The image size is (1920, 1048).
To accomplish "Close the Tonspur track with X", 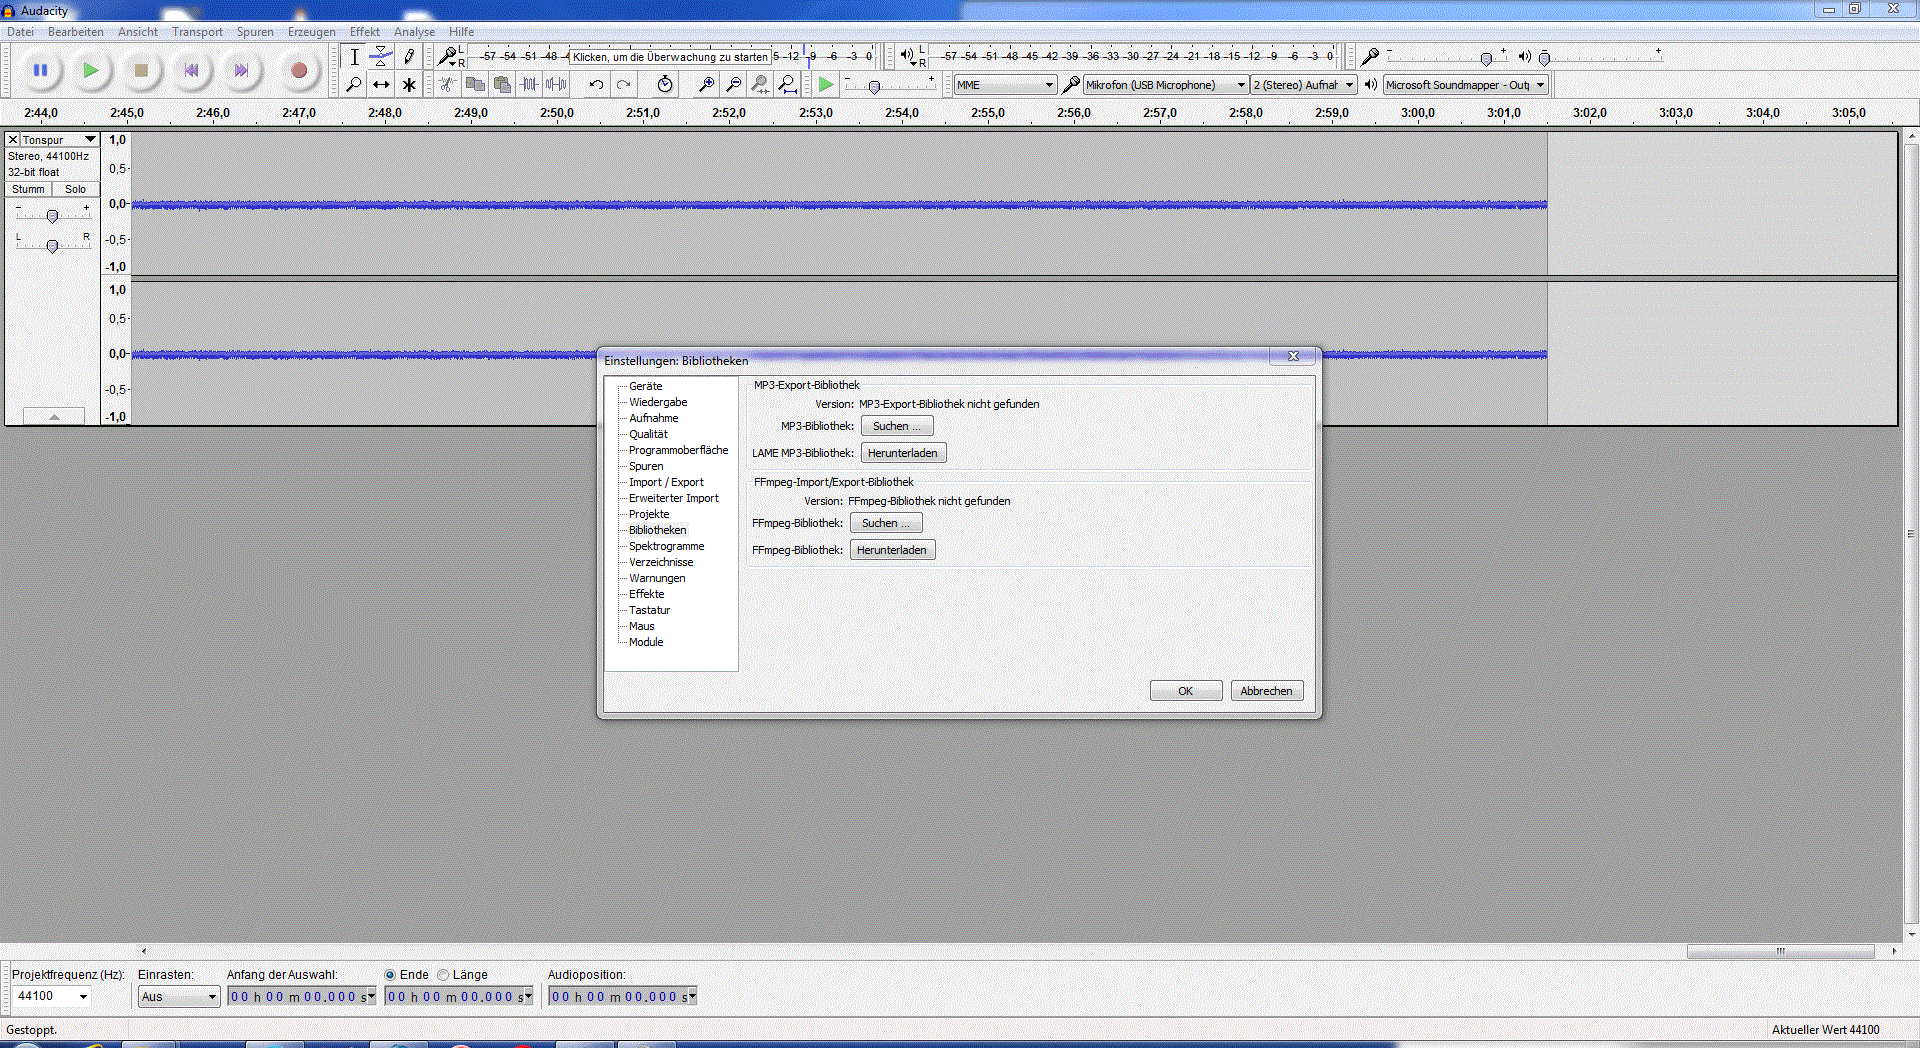I will 13,140.
